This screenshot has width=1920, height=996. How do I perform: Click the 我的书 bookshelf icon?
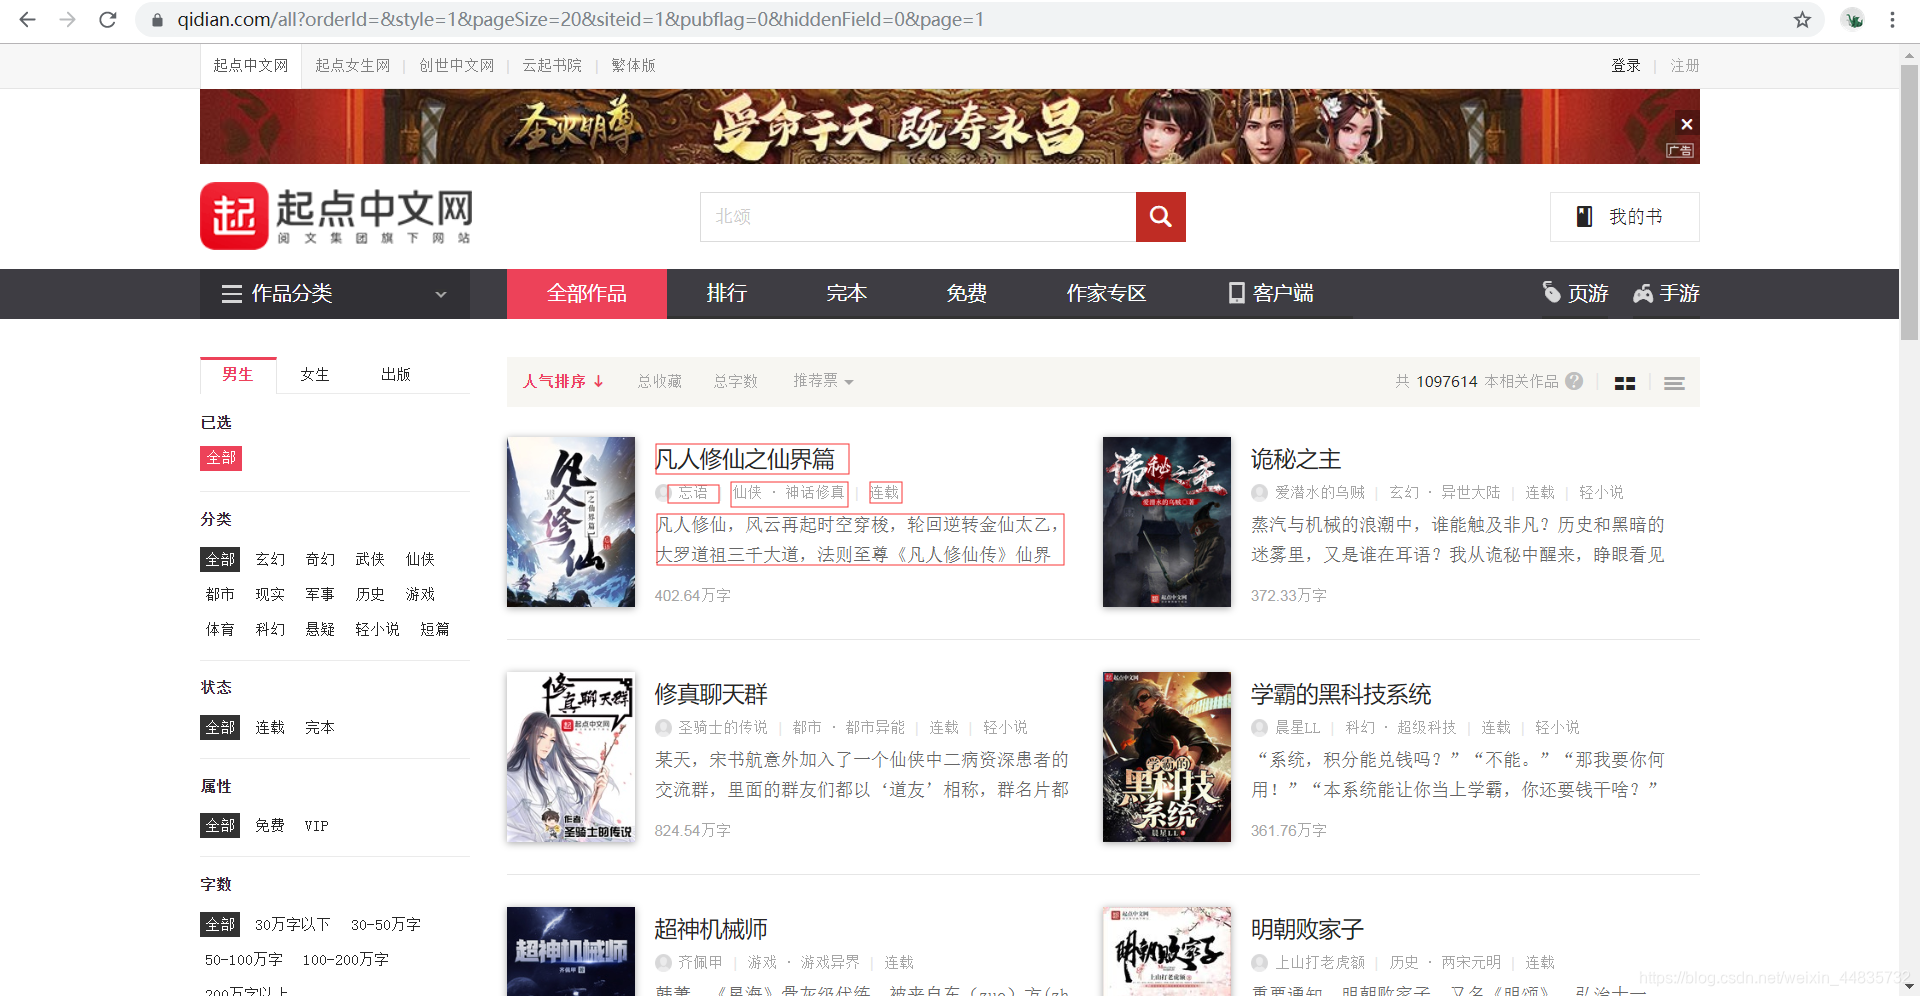click(1584, 217)
